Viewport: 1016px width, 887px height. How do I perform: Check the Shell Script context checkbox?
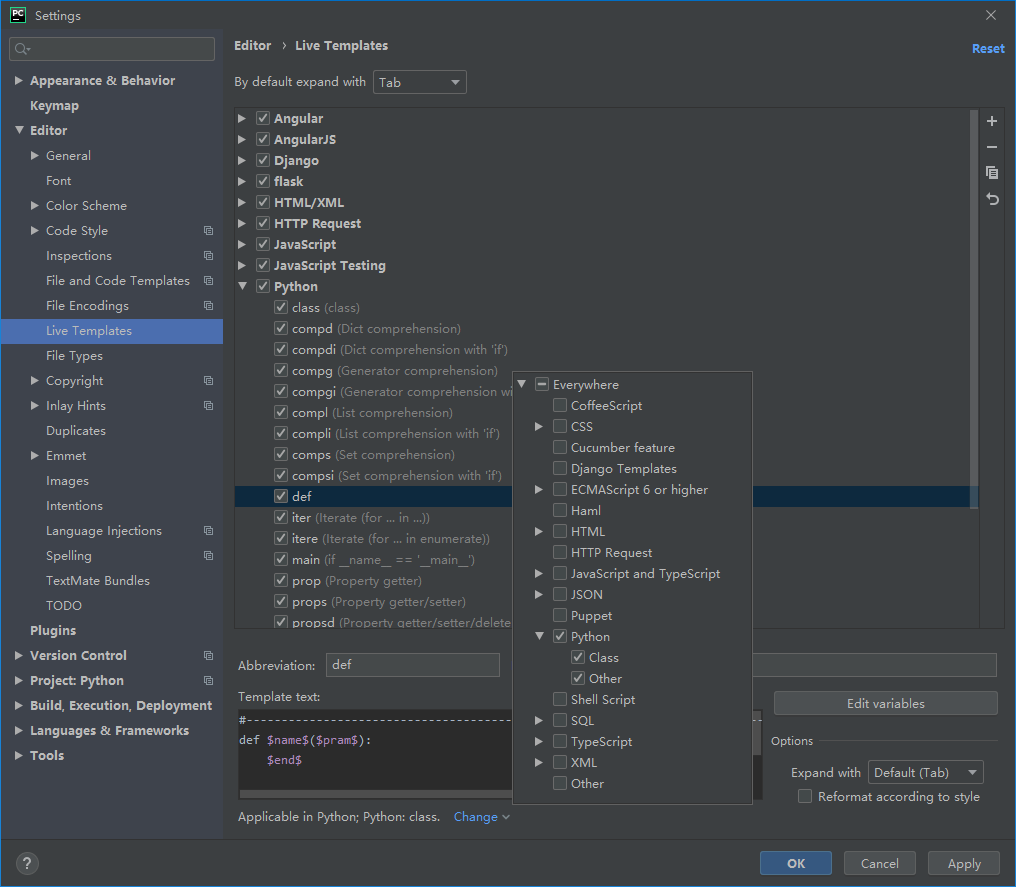tap(560, 700)
